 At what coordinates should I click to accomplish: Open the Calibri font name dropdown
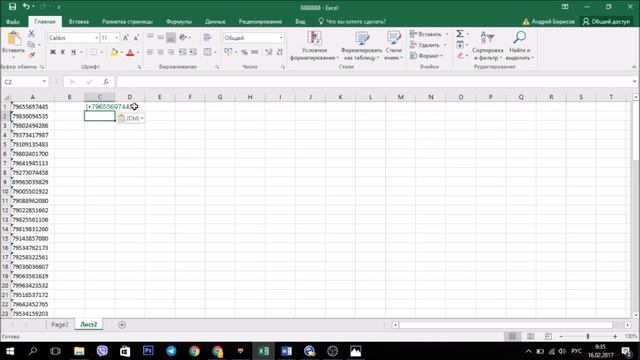click(x=96, y=38)
